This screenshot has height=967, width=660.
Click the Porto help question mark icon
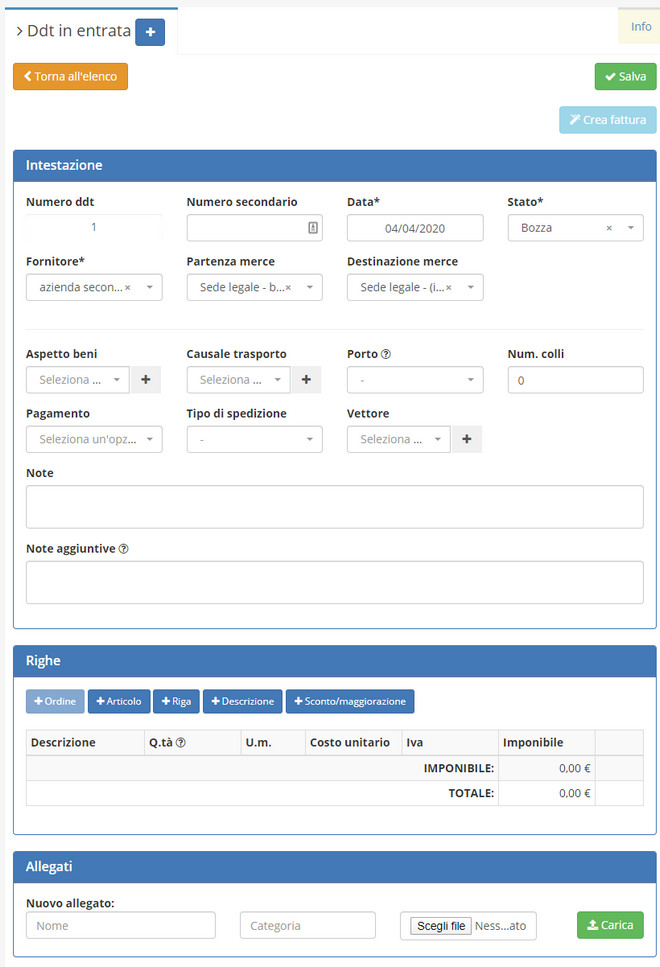tap(386, 354)
